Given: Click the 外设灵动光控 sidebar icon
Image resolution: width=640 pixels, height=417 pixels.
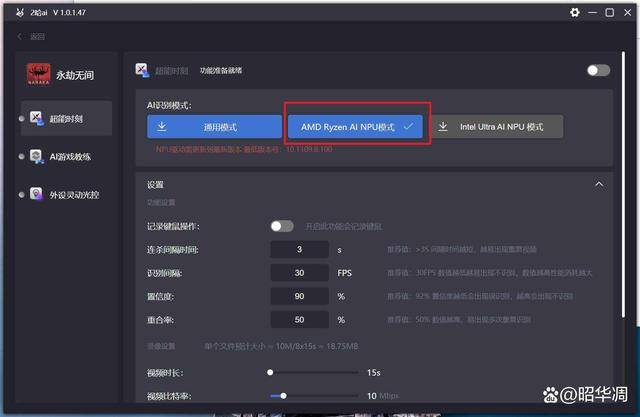Looking at the screenshot, I should tap(37, 194).
